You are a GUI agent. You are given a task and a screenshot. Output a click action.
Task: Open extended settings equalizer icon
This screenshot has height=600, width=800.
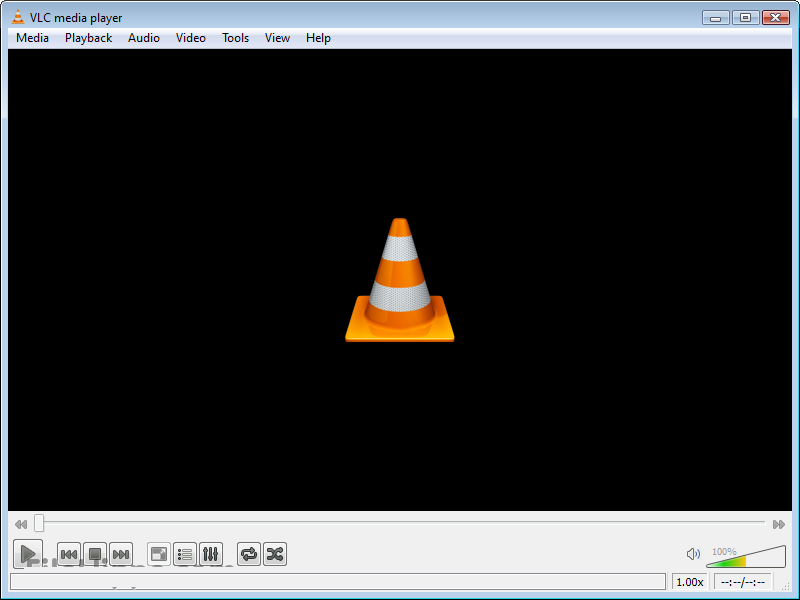click(x=211, y=554)
